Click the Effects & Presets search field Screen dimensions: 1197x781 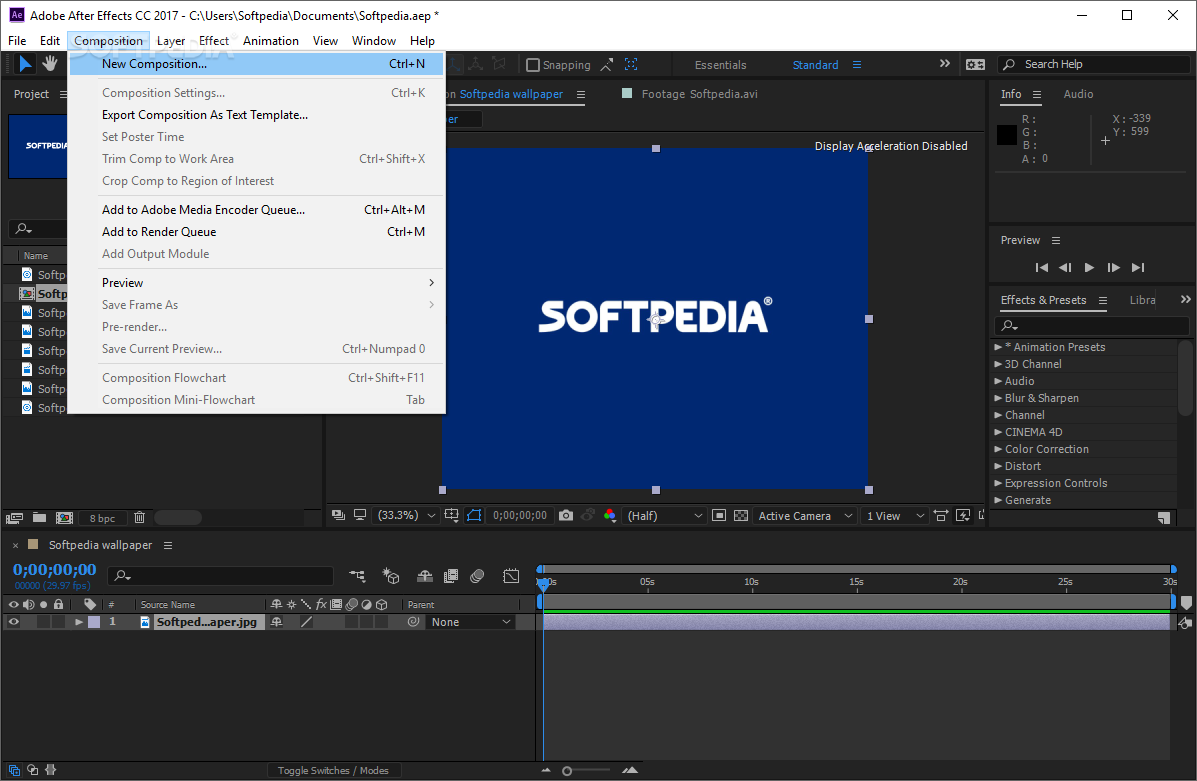pyautogui.click(x=1092, y=326)
